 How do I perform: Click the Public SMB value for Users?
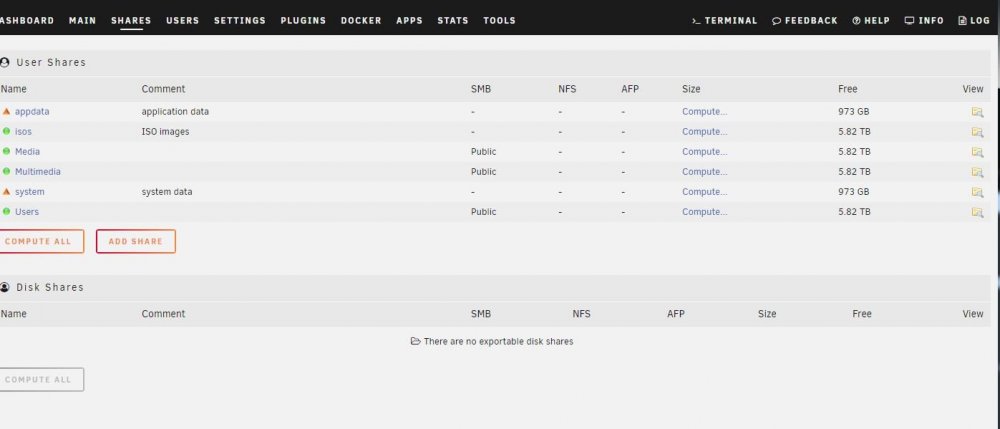483,211
